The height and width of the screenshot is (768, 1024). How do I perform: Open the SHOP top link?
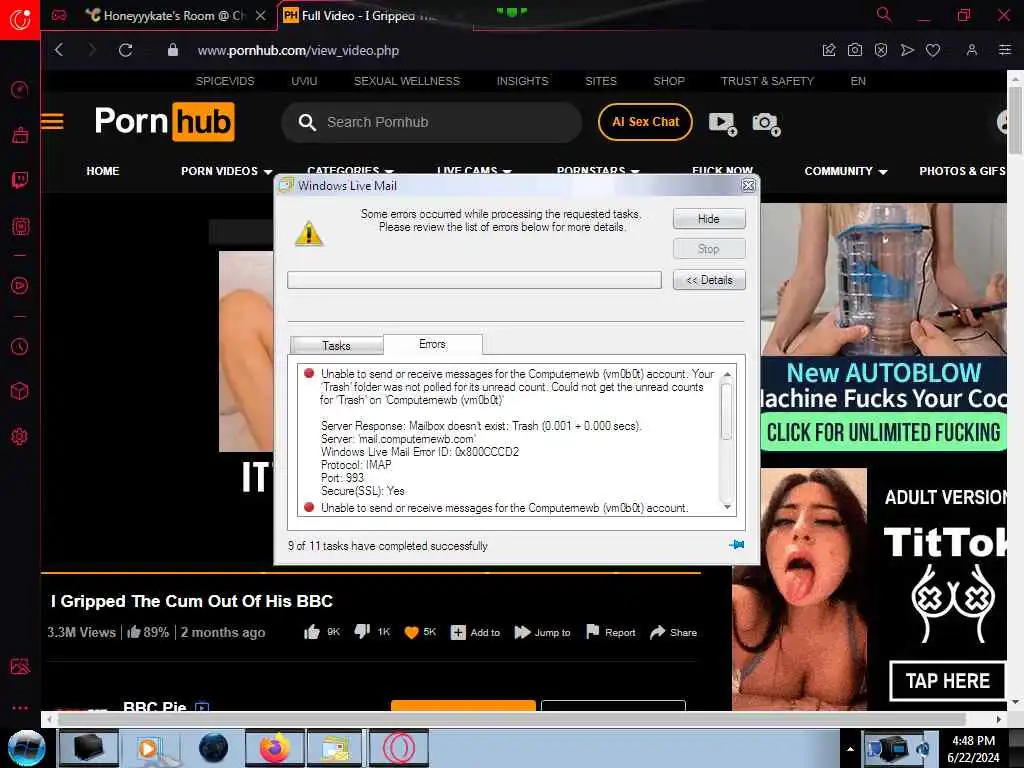point(669,81)
